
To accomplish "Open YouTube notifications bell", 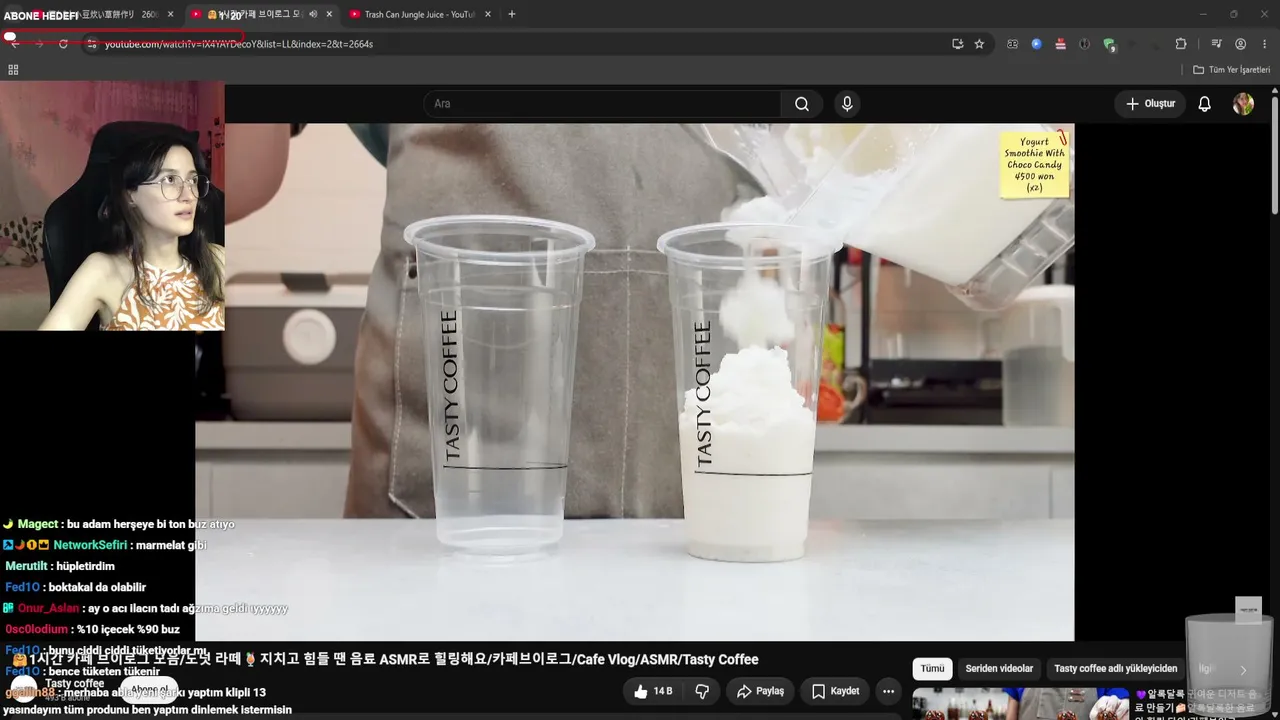I will (1205, 104).
